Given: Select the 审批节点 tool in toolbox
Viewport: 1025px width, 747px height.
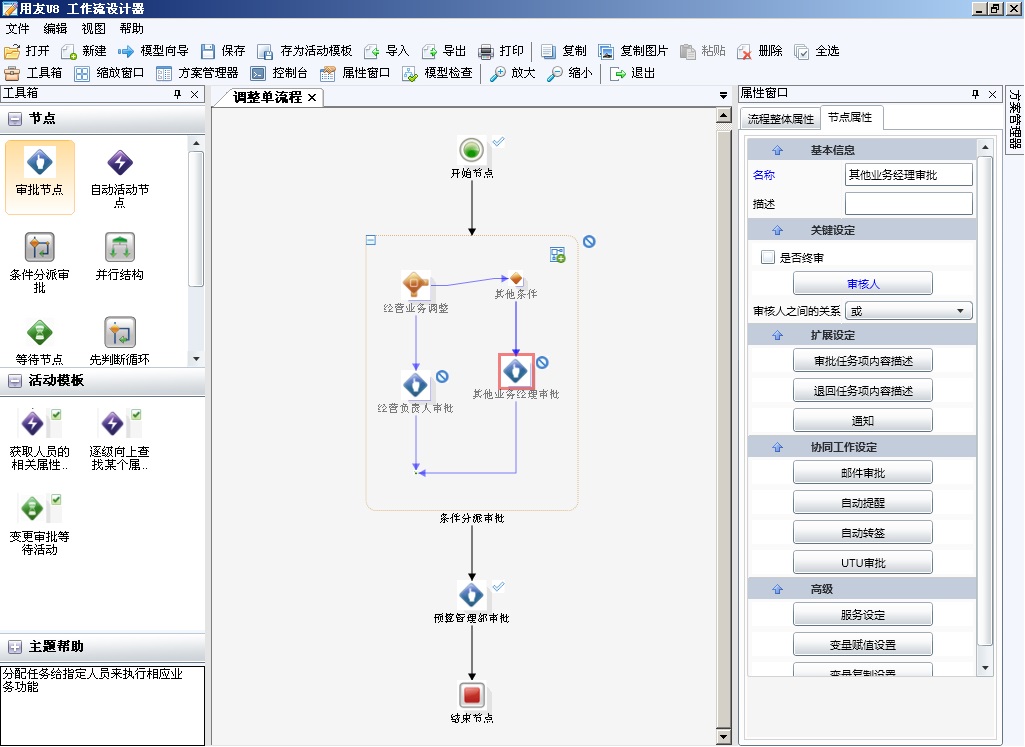Looking at the screenshot, I should tap(40, 176).
